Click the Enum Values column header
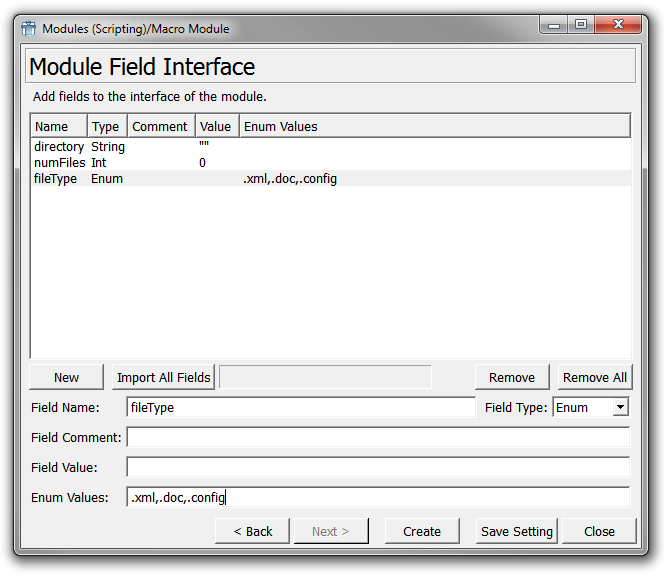This screenshot has width=666, height=576. pyautogui.click(x=280, y=126)
